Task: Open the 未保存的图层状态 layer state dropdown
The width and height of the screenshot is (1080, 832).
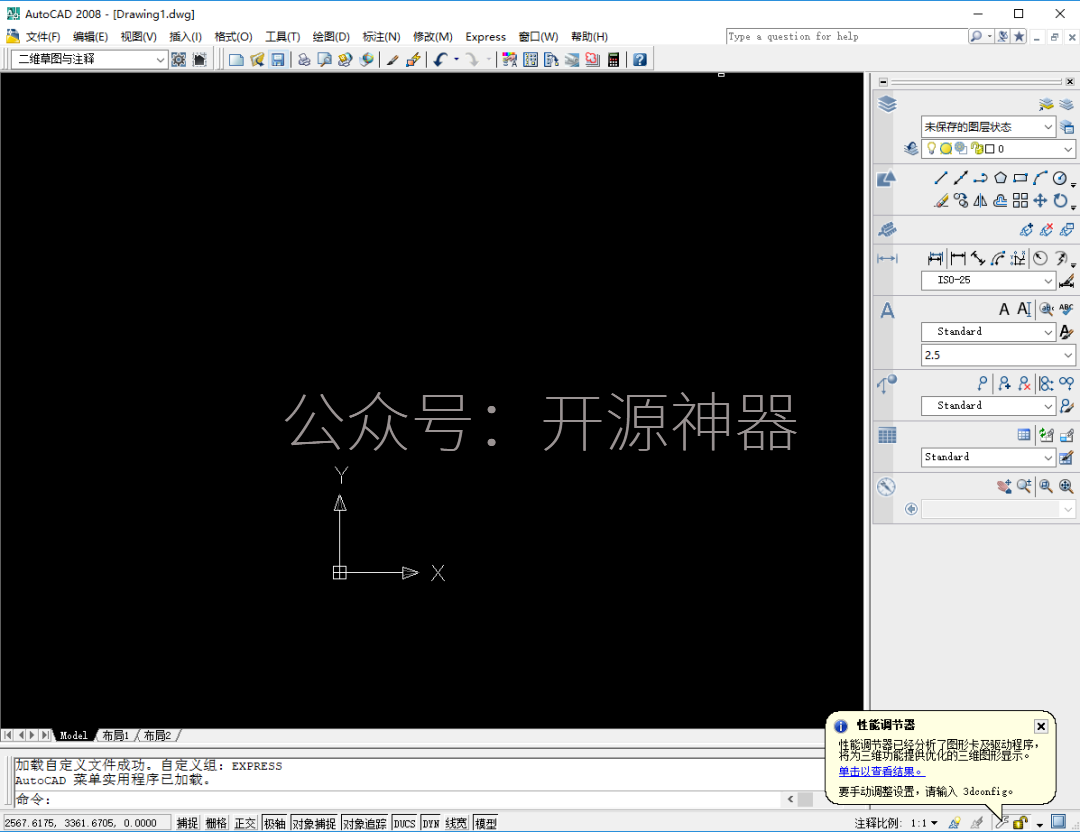Action: pos(988,127)
